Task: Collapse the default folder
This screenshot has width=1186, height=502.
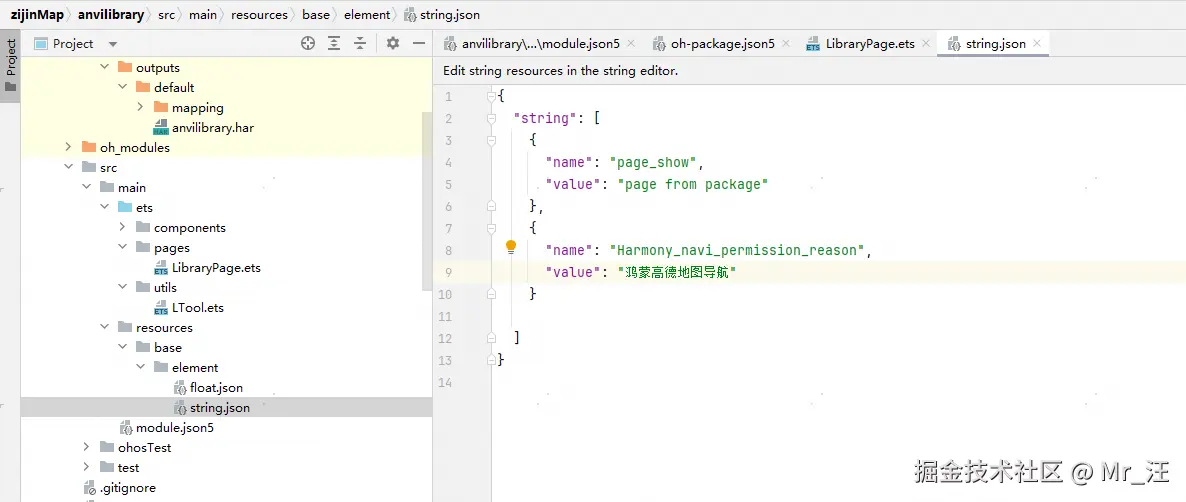Action: click(123, 88)
